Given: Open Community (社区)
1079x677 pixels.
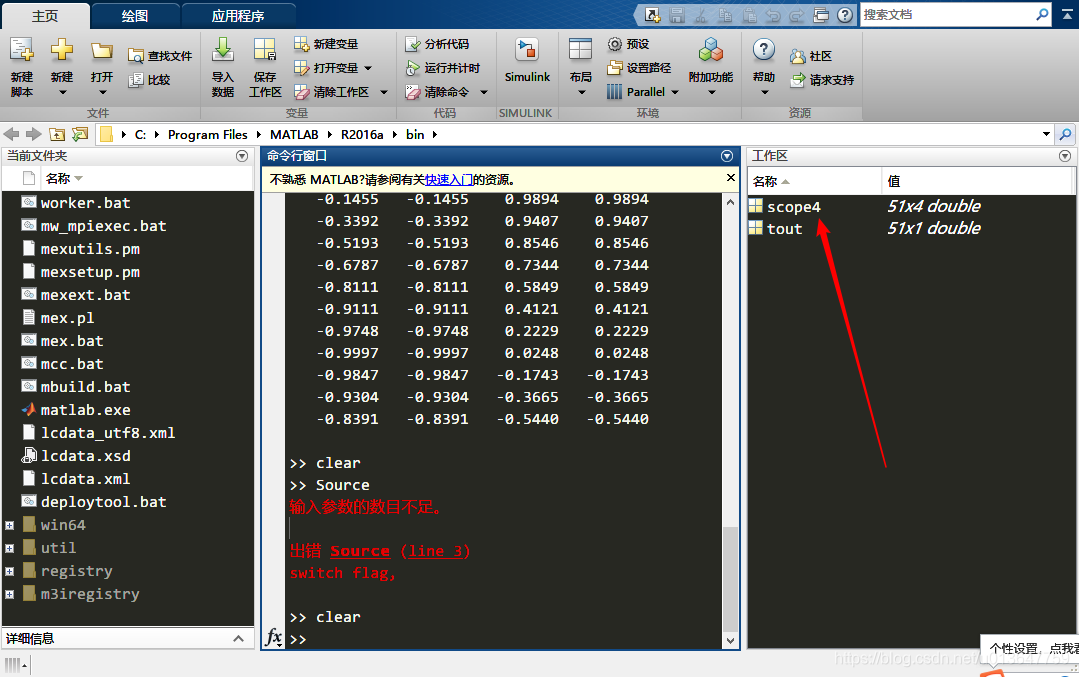Looking at the screenshot, I should point(811,56).
